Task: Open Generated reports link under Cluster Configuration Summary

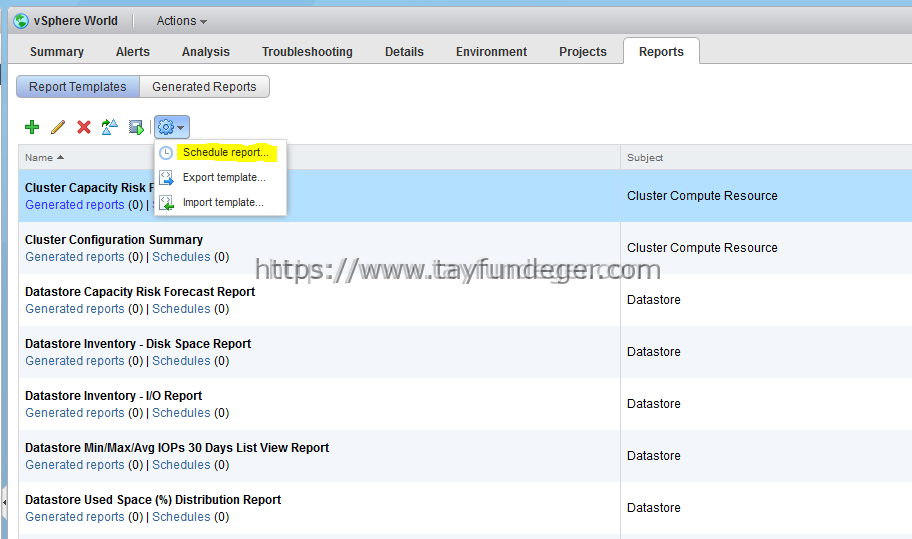Action: [74, 257]
